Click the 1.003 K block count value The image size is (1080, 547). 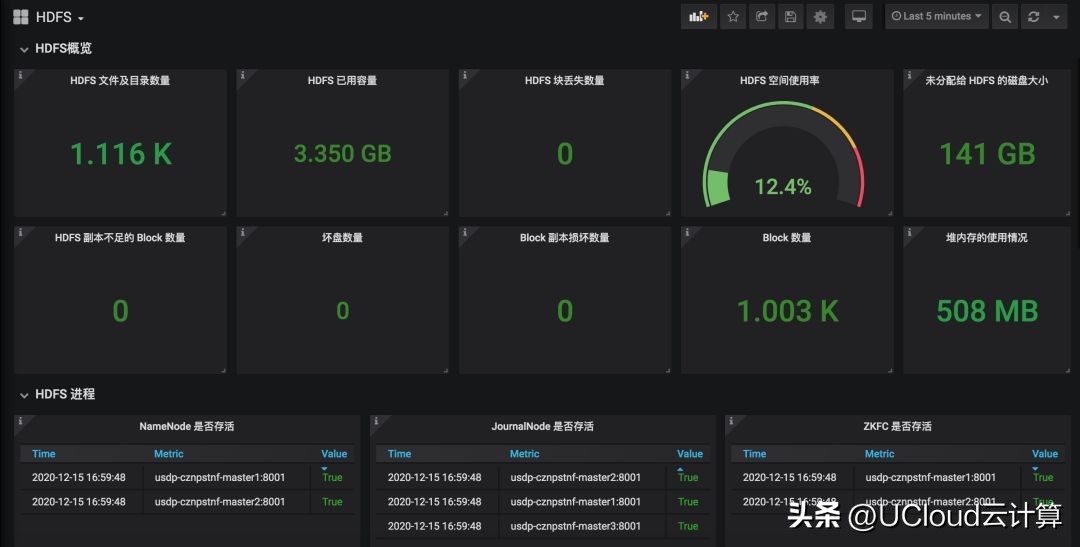[x=787, y=311]
